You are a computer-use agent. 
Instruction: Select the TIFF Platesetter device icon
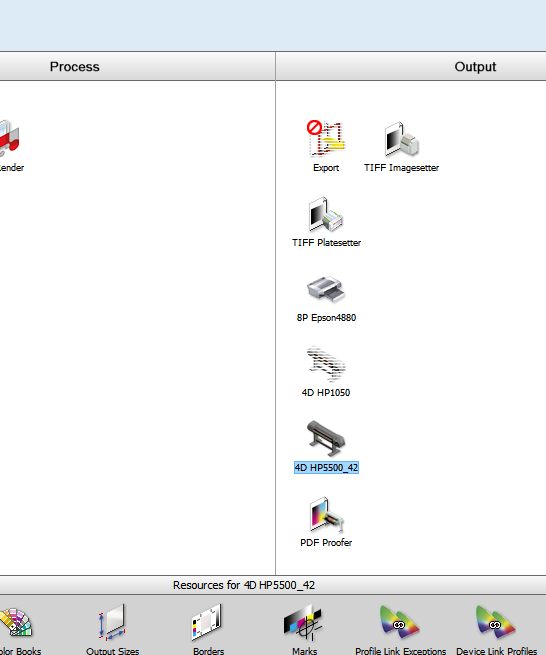[x=326, y=214]
